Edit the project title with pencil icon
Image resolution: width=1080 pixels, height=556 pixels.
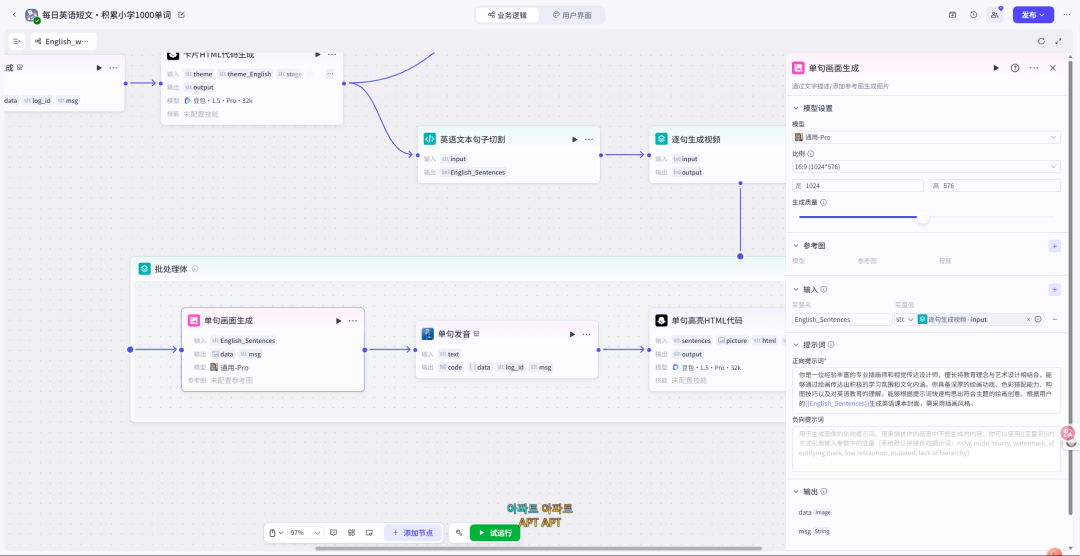[181, 14]
